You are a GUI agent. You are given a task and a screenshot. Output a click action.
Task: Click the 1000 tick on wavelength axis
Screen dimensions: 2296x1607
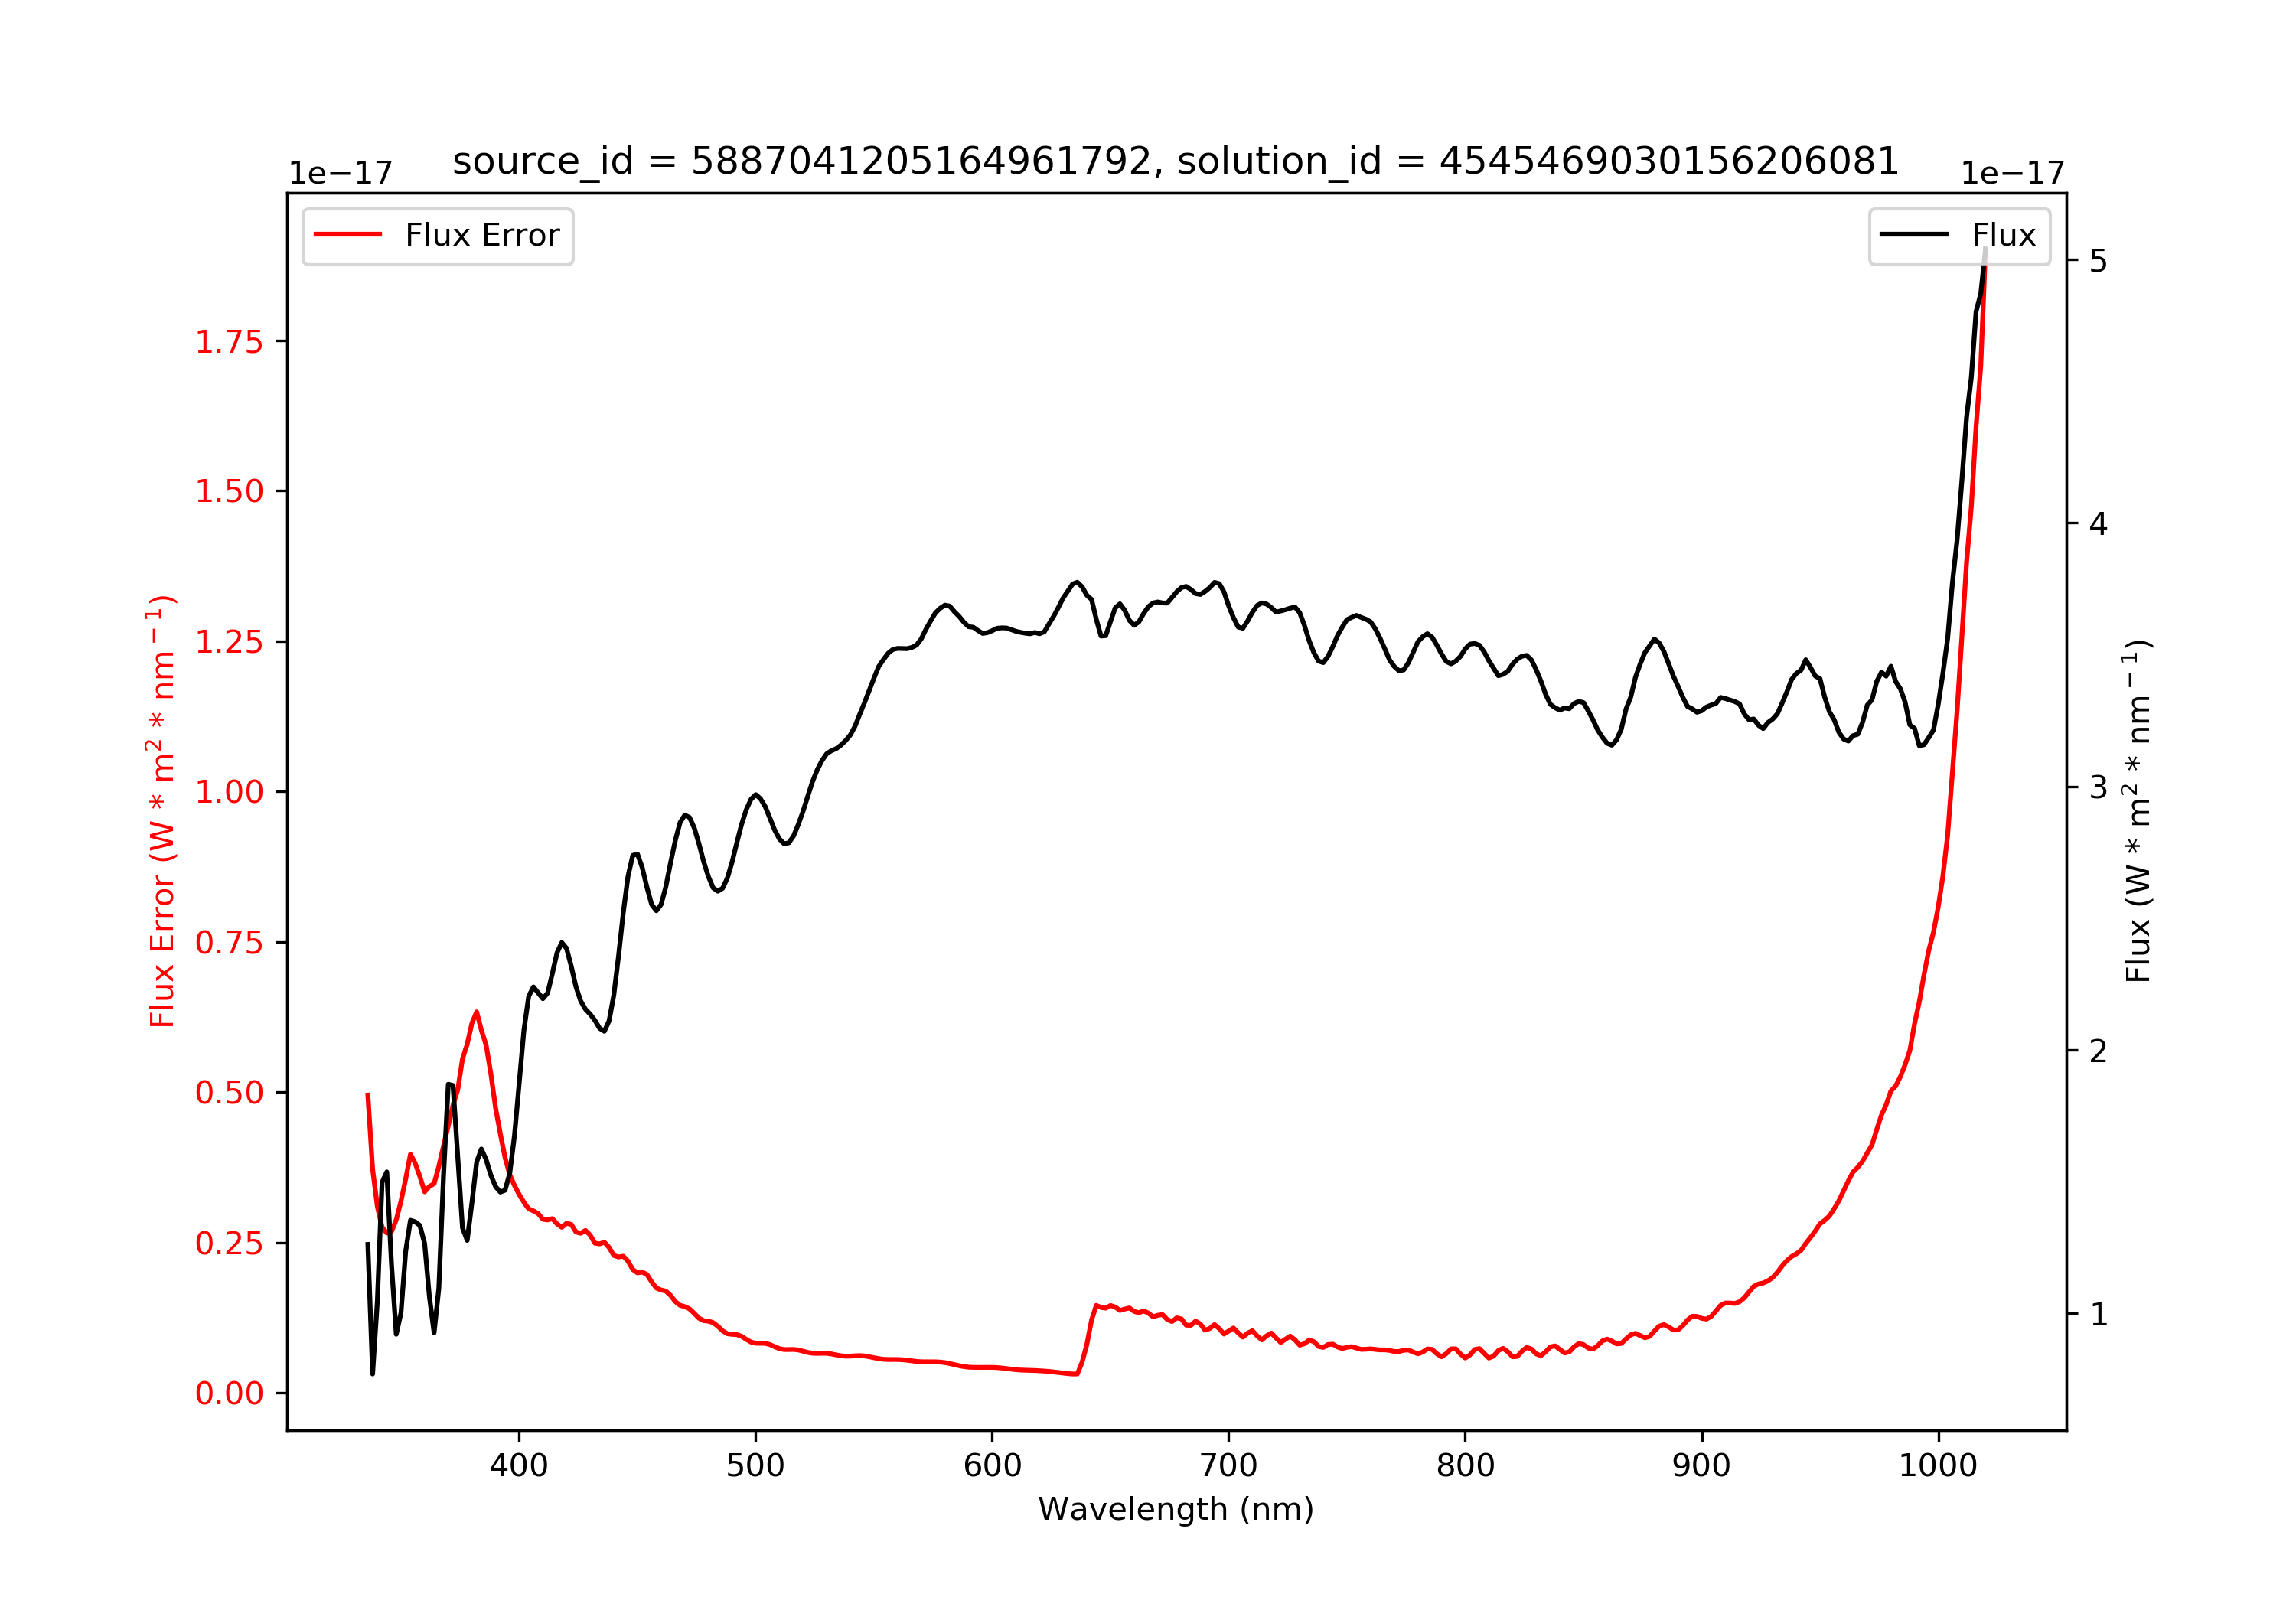click(x=1938, y=1466)
